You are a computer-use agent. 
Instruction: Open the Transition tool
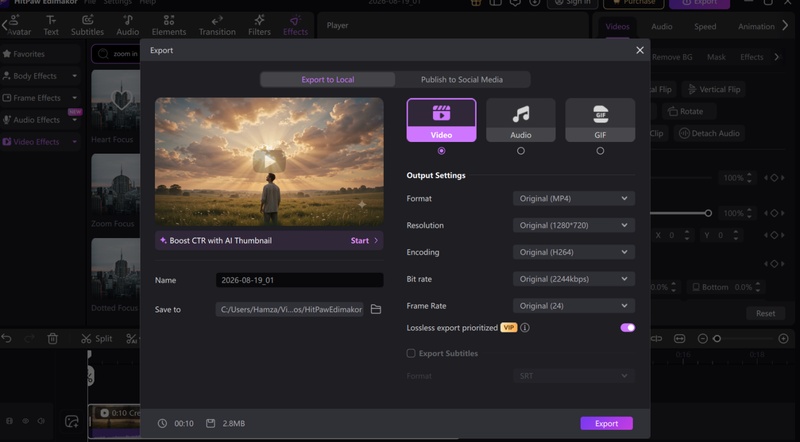pyautogui.click(x=217, y=26)
